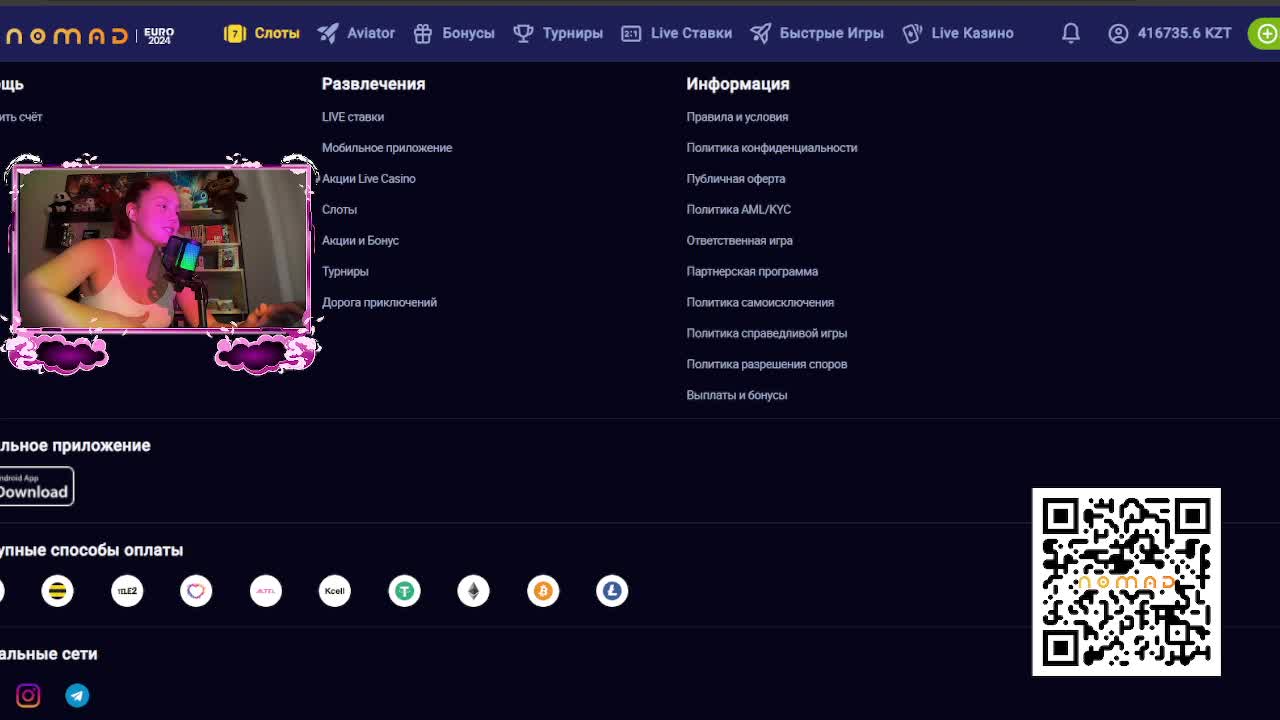Follow the Мобильное приложение link
Image resolution: width=1280 pixels, height=720 pixels.
click(387, 148)
